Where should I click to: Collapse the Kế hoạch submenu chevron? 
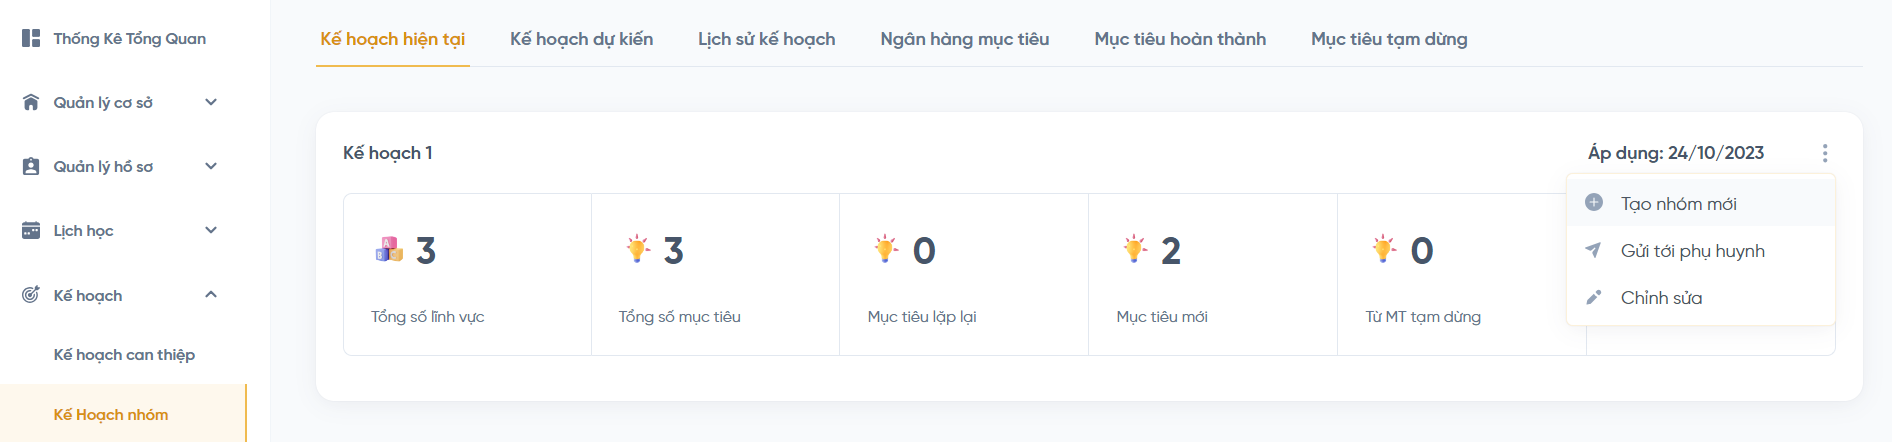tap(211, 295)
